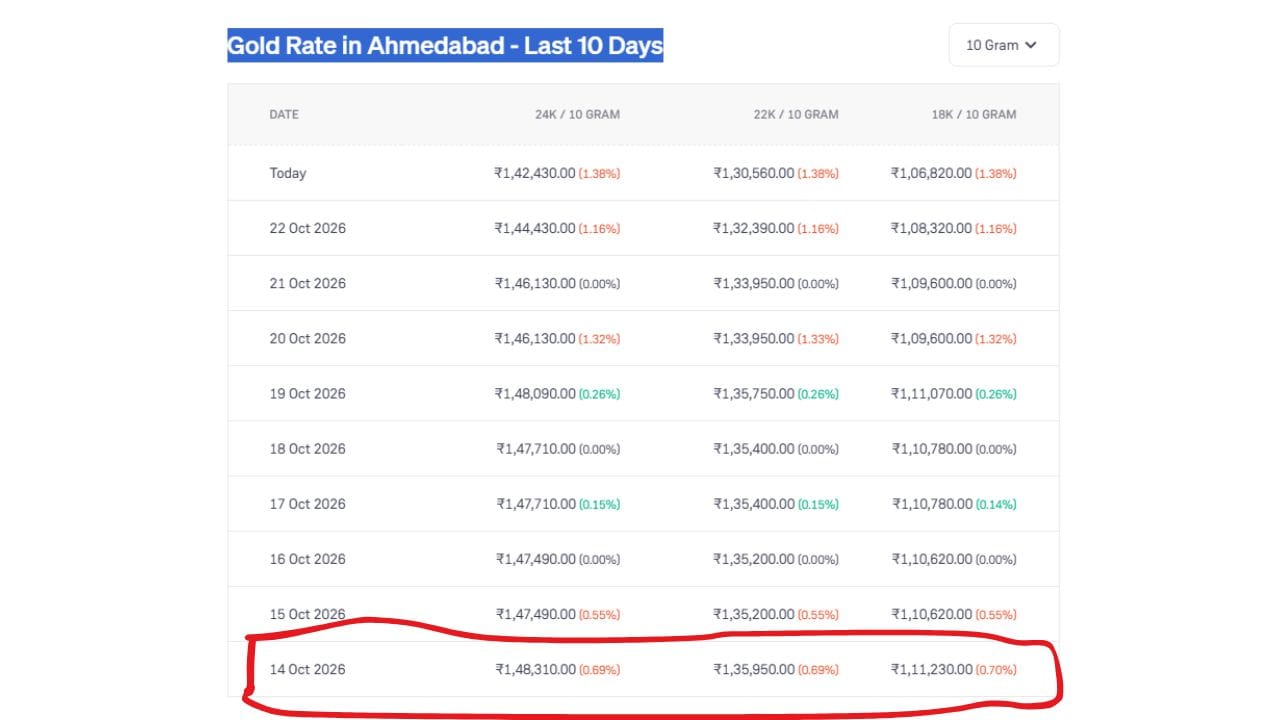Viewport: 1280px width, 720px height.
Task: Click the chevron arrow beside 10 Gram
Action: pos(1031,45)
